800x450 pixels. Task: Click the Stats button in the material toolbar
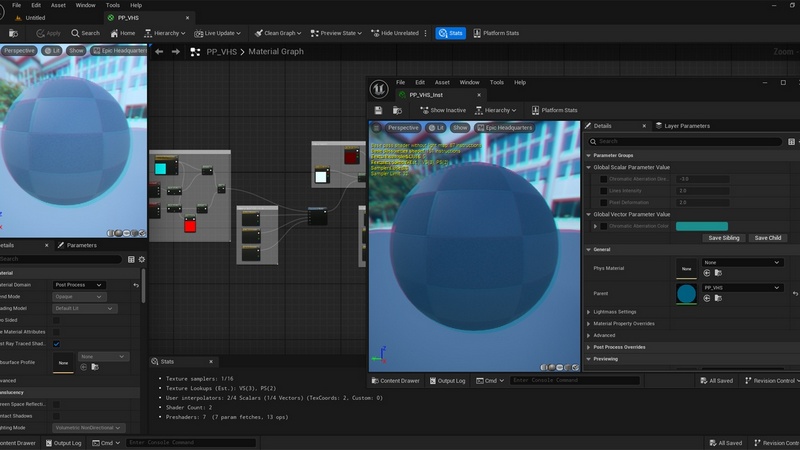(x=450, y=33)
